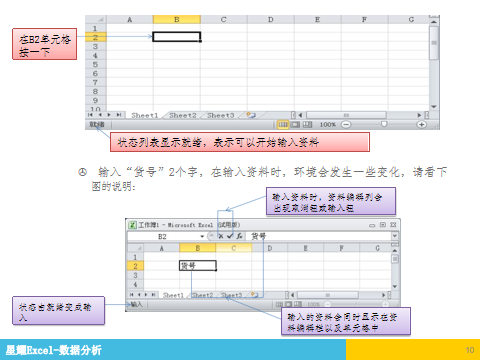Screen dimensions: 480x360
Task: Select column C header in the 工作簿1 window
Action: click(x=234, y=248)
